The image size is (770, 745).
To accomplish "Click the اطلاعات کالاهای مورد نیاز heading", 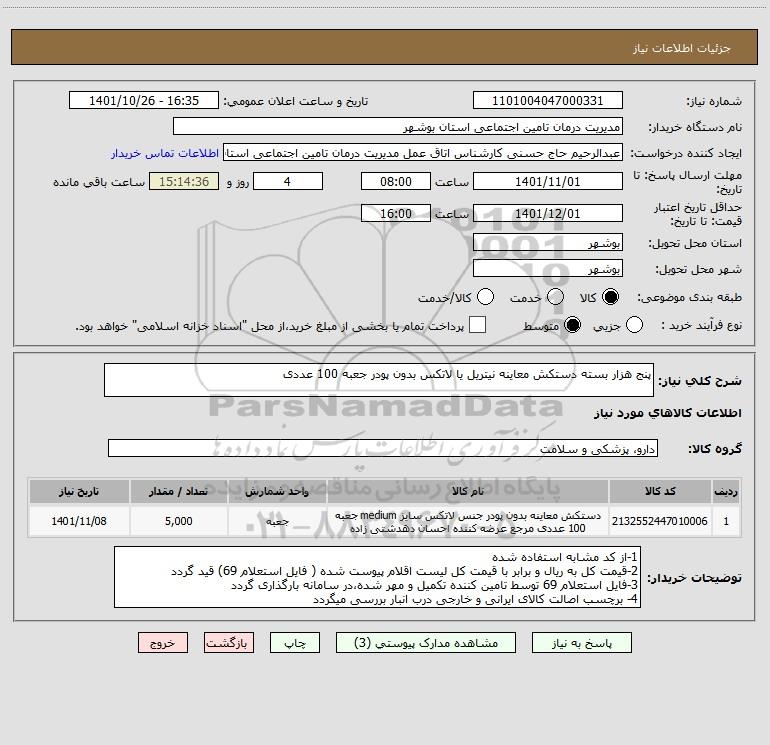I will (667, 413).
